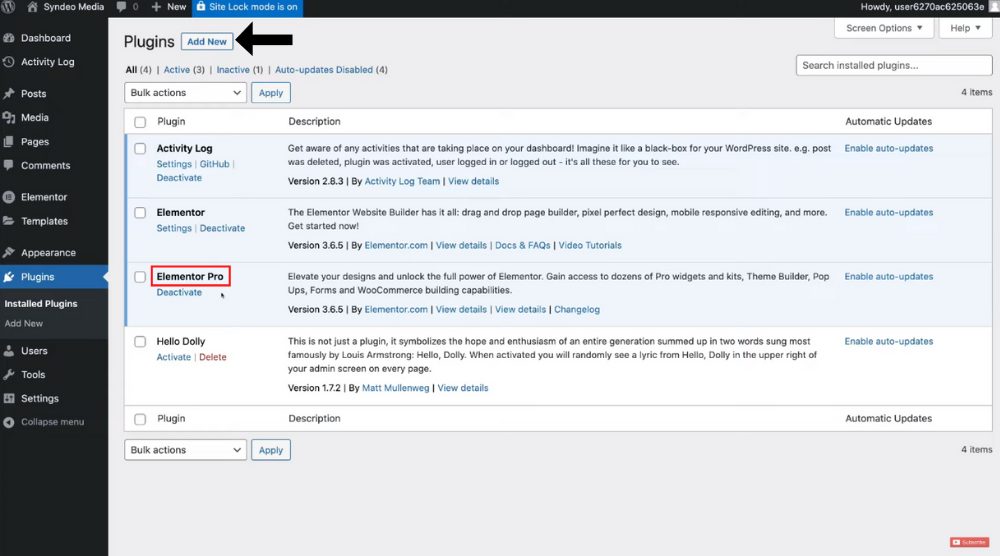1000x556 pixels.
Task: Open Elementor plugin Settings link
Action: 174,228
